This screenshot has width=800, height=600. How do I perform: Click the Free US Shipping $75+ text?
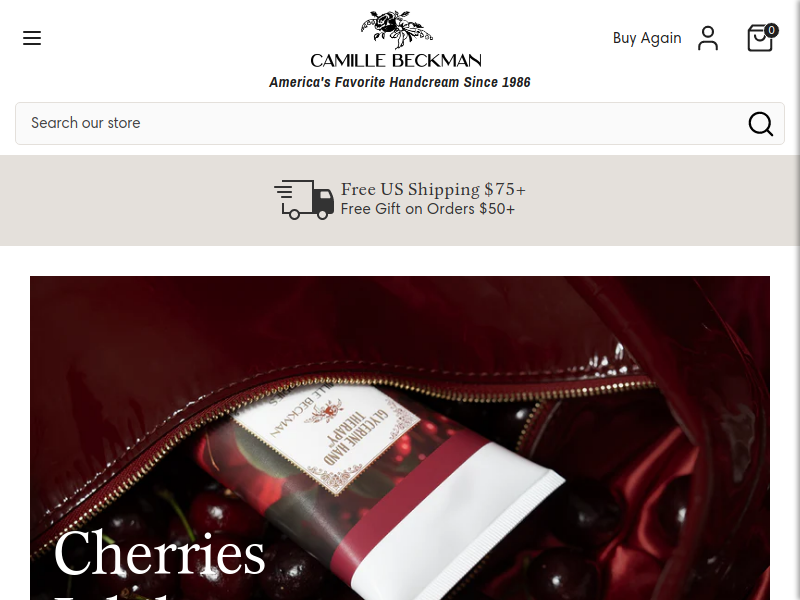(433, 189)
